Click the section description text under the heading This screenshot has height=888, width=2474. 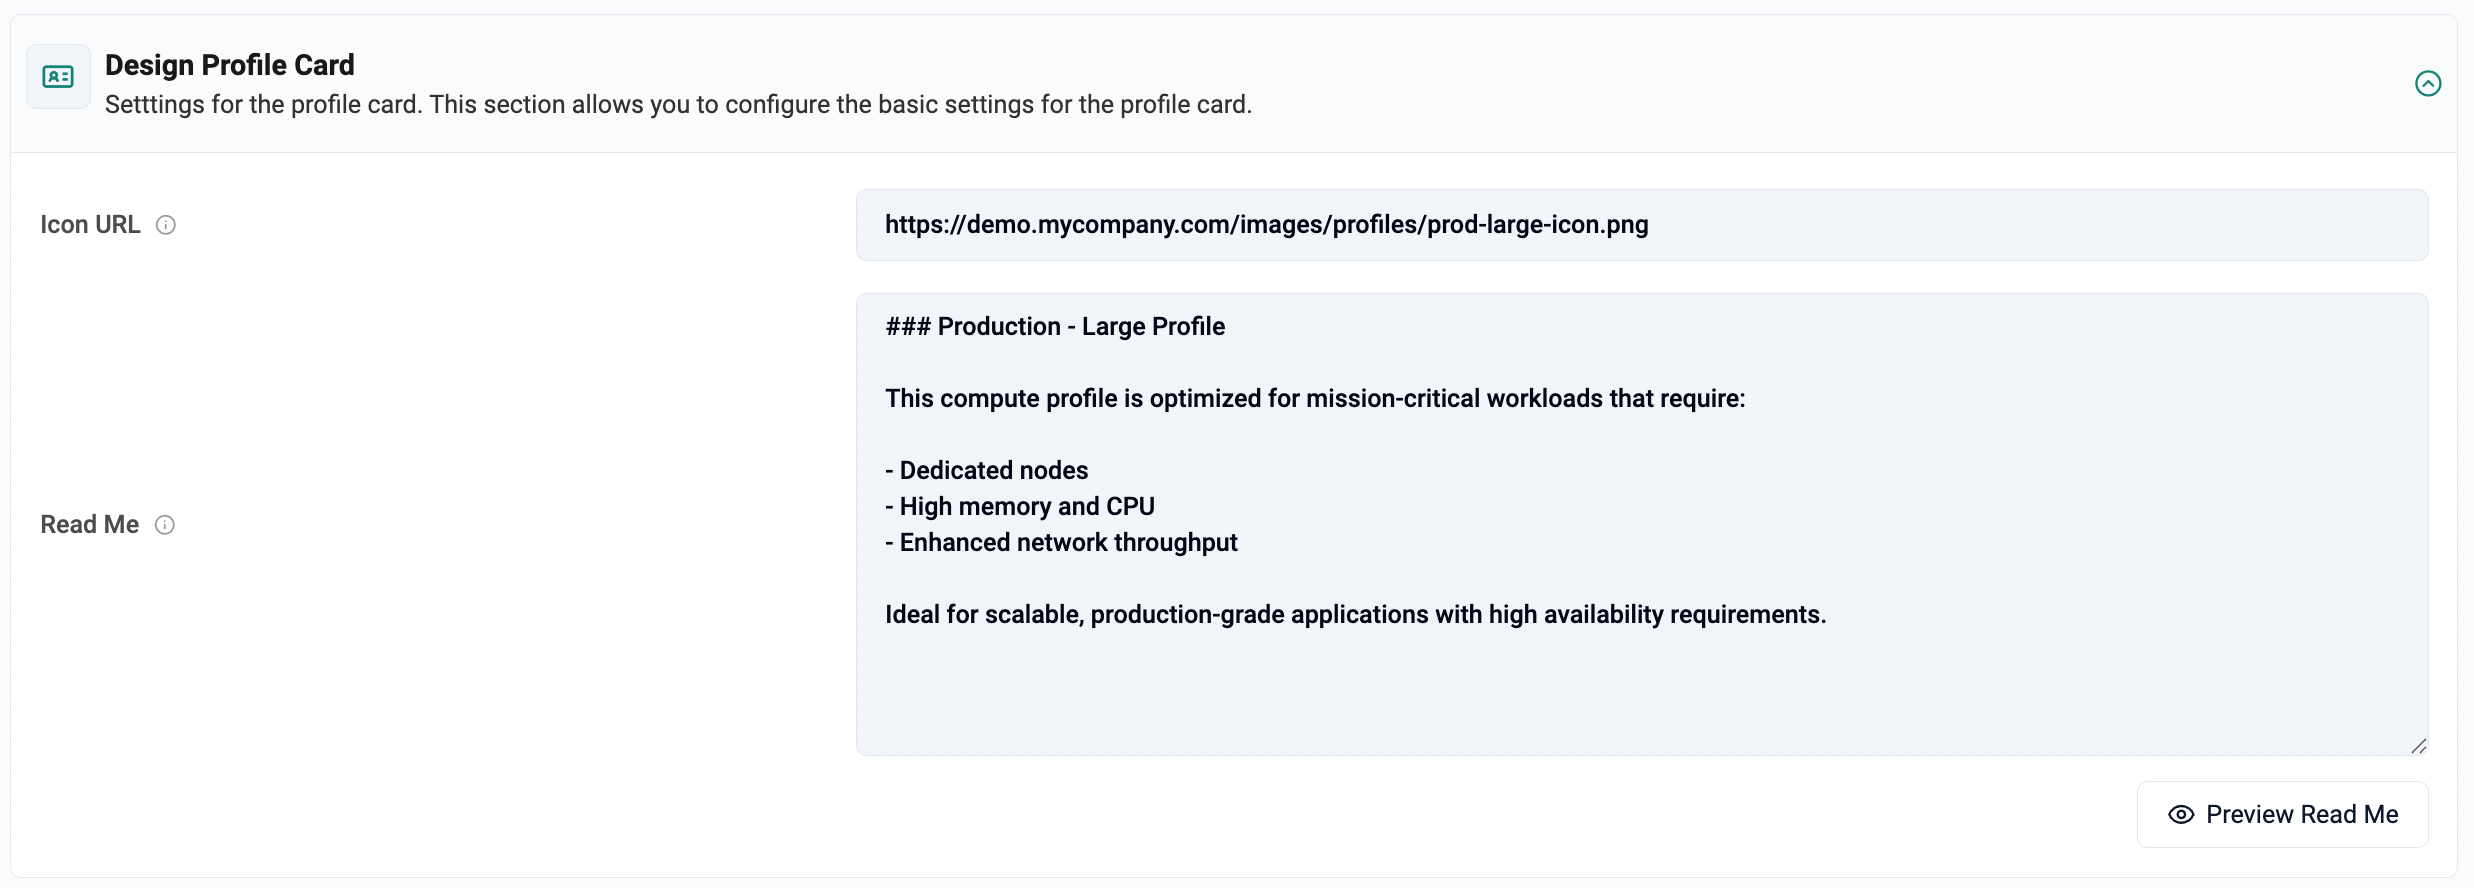click(x=678, y=105)
